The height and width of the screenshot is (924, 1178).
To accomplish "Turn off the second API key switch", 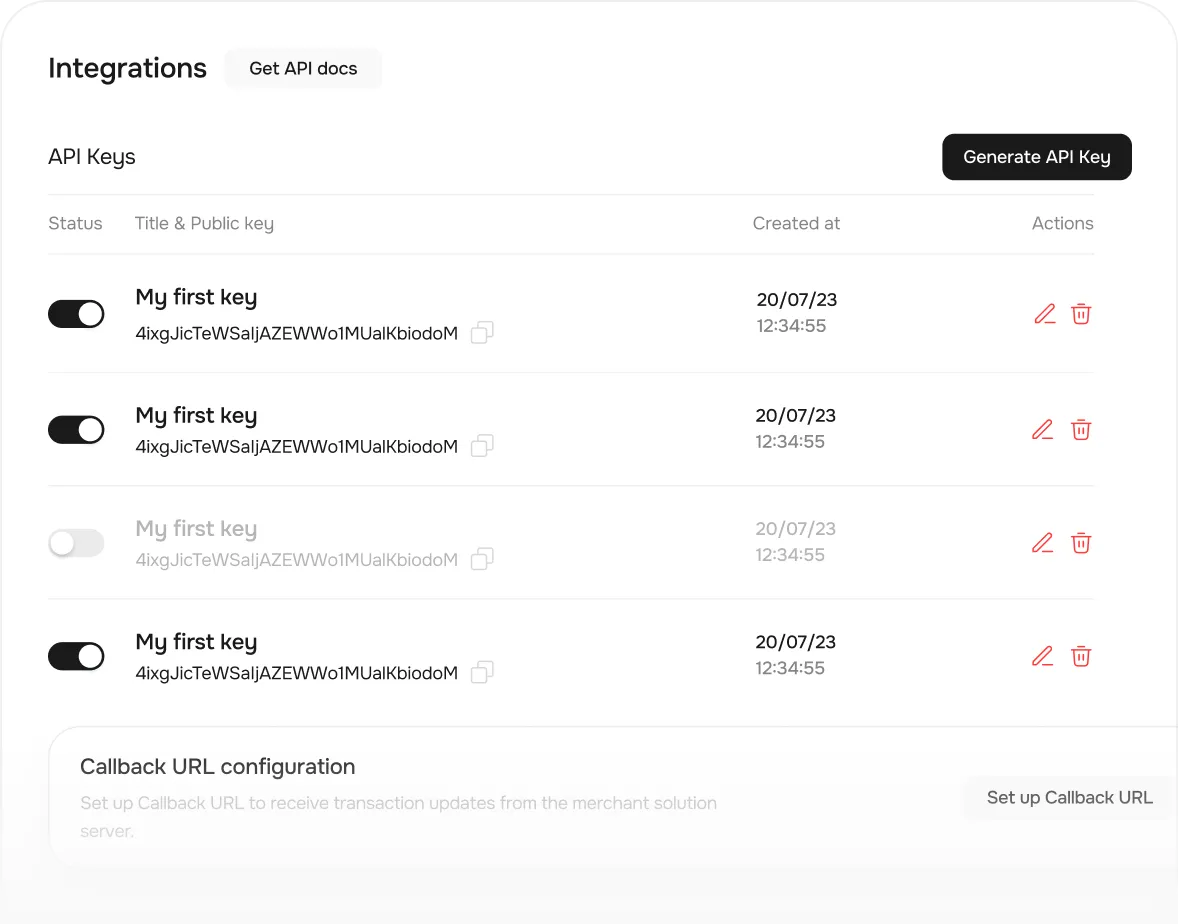I will click(x=77, y=430).
